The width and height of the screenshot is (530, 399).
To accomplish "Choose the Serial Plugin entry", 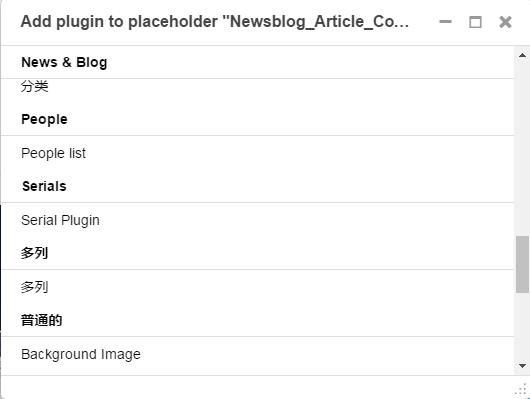I will (258, 220).
